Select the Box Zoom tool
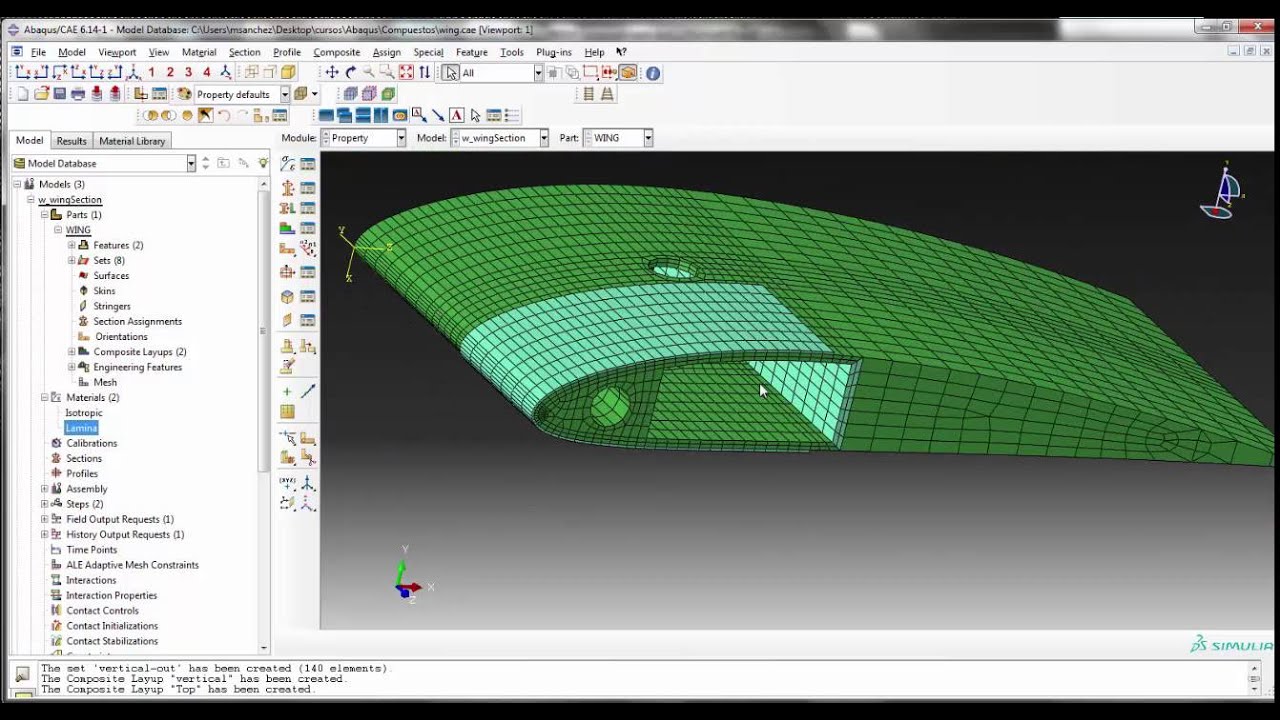1280x720 pixels. coord(387,72)
